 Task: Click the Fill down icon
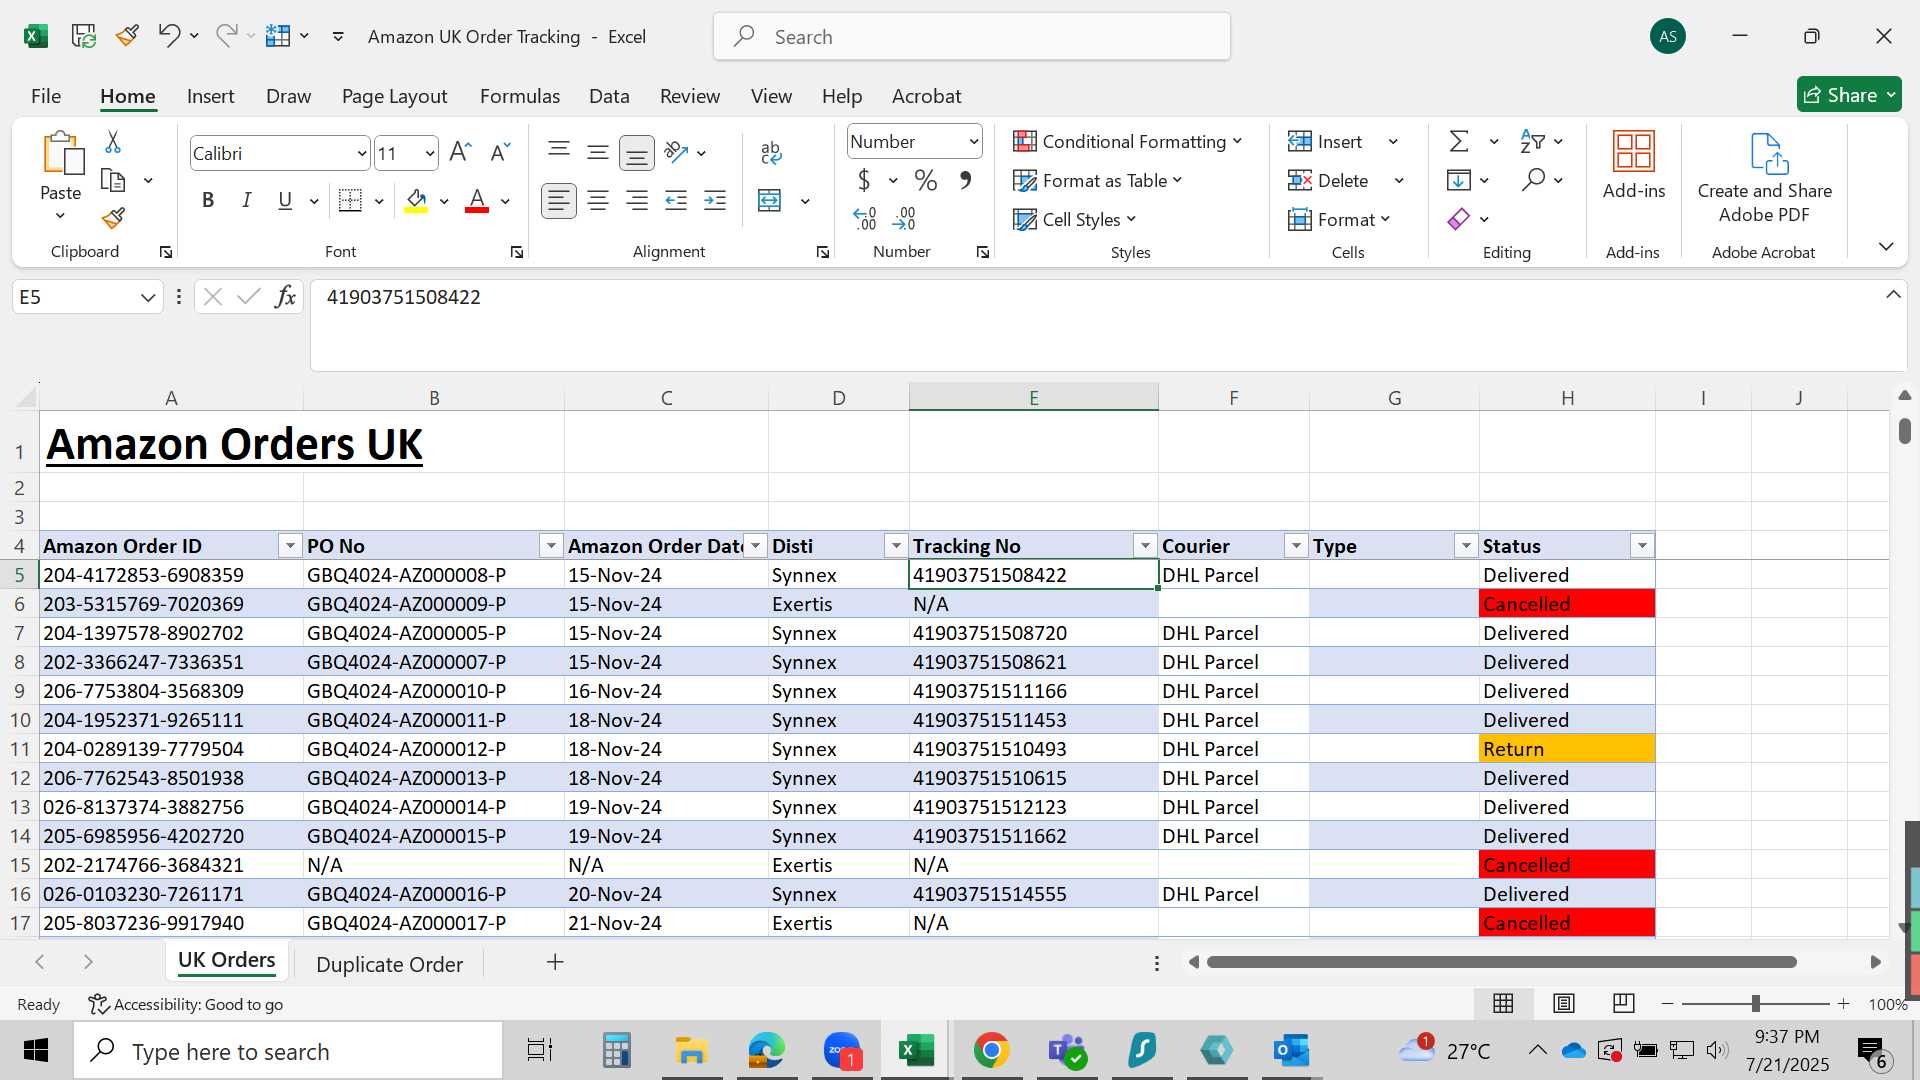tap(1459, 180)
